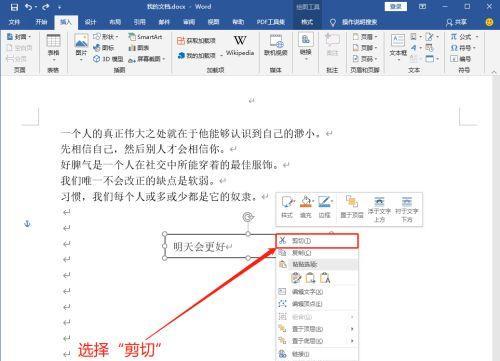Click the Redo arrow in quick access toolbar
The width and height of the screenshot is (500, 361).
45,7
